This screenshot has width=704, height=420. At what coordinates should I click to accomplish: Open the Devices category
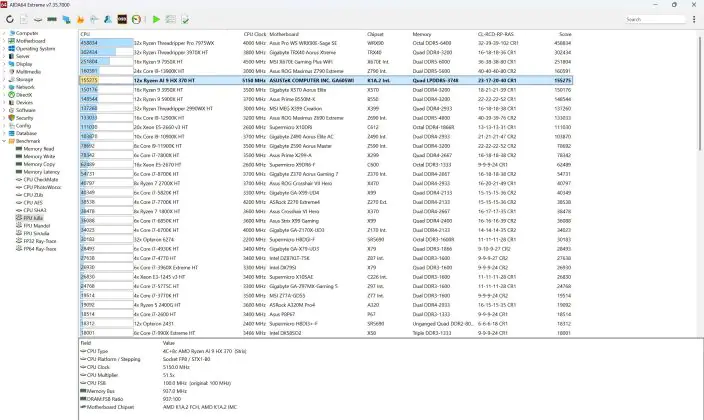(x=24, y=102)
